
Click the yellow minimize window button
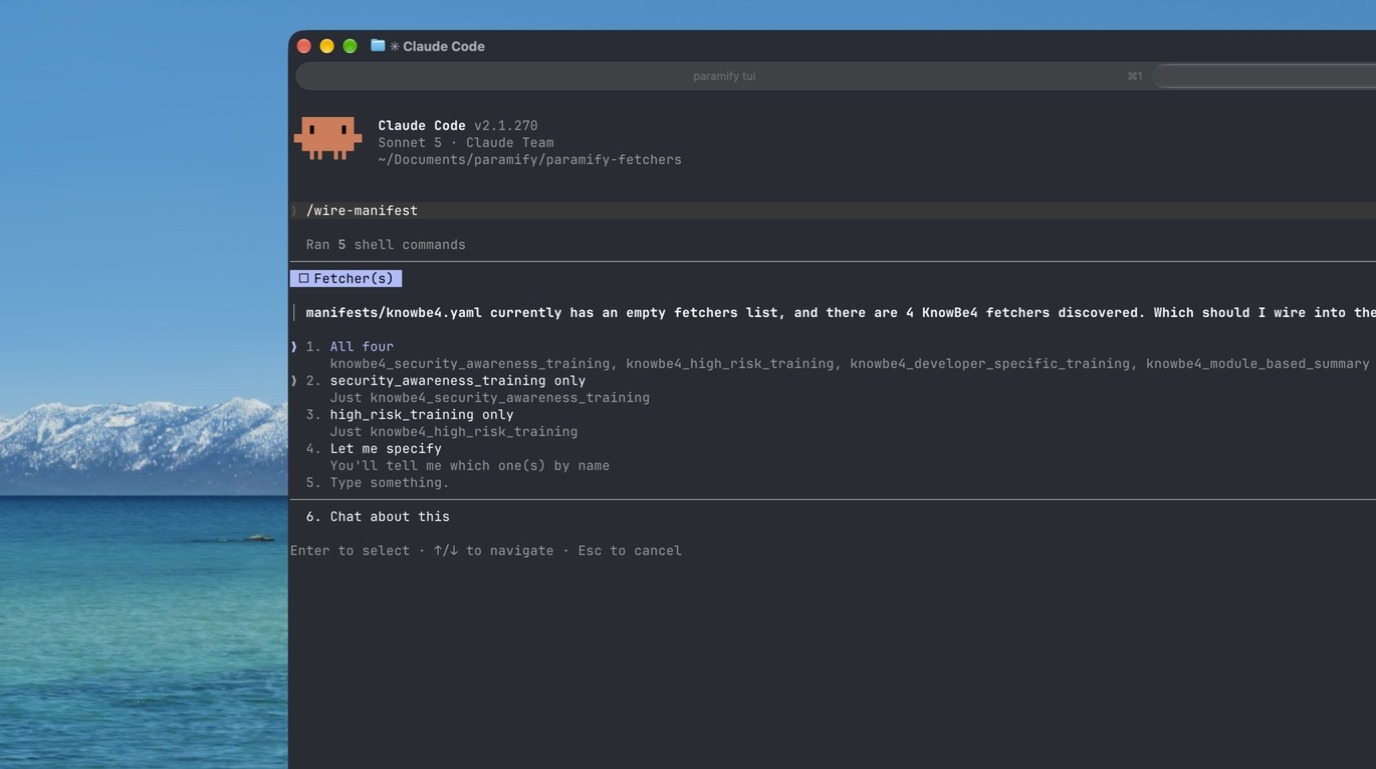[x=327, y=46]
